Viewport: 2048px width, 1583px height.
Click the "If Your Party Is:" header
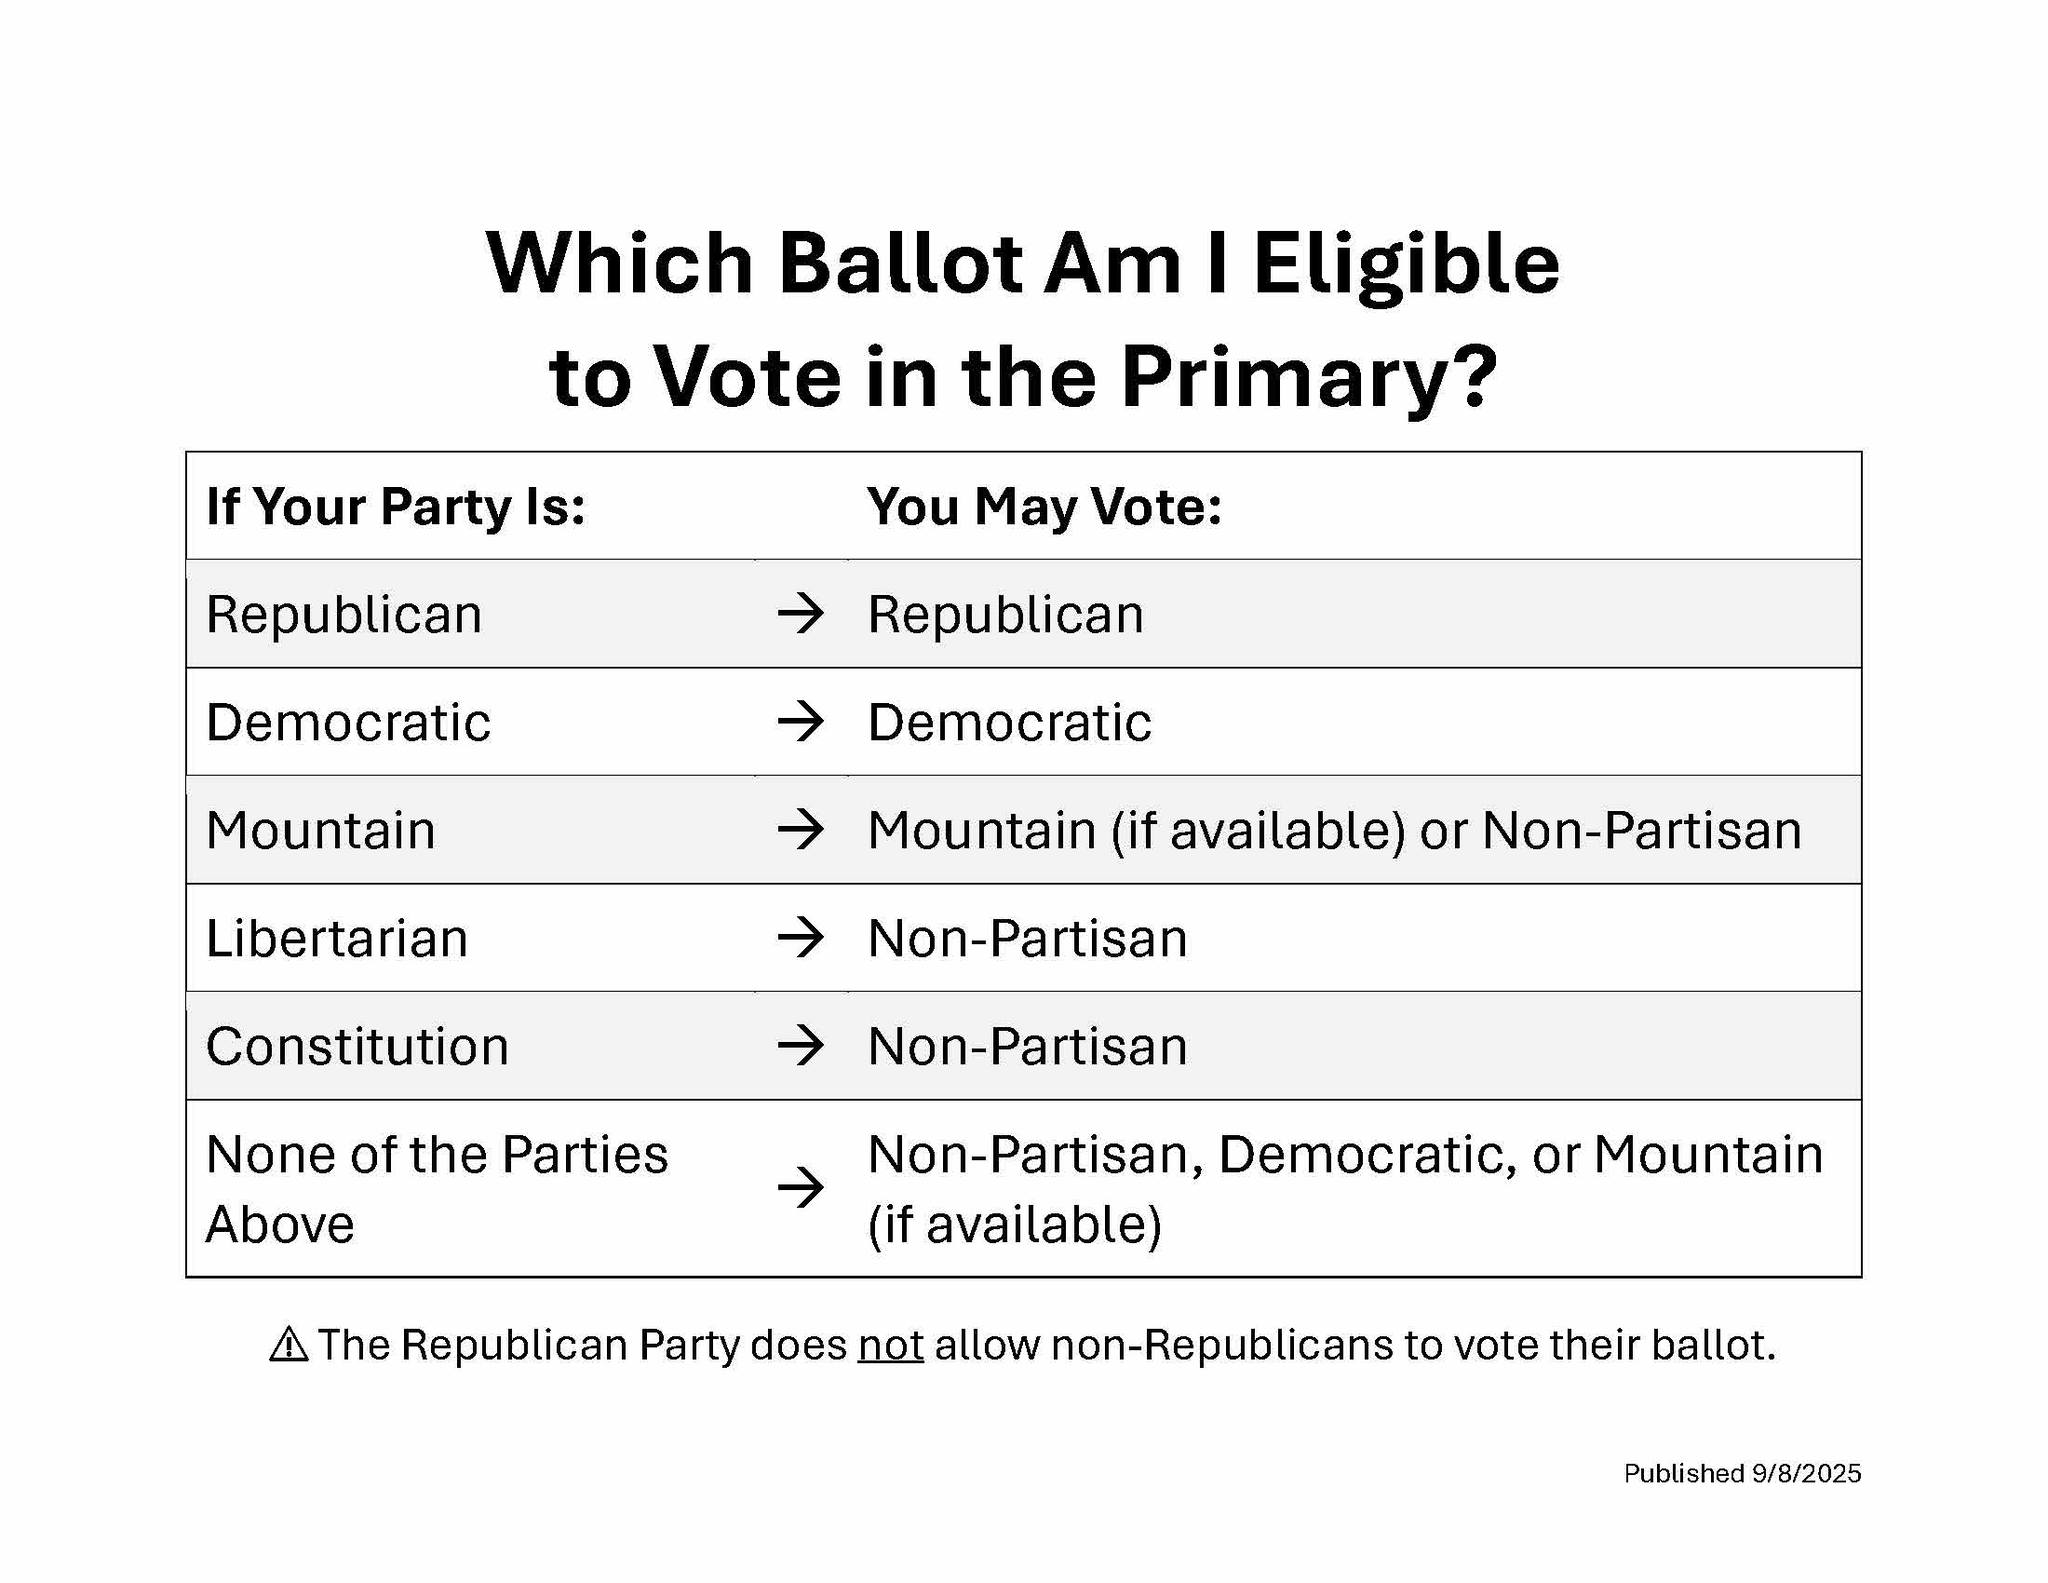(395, 506)
